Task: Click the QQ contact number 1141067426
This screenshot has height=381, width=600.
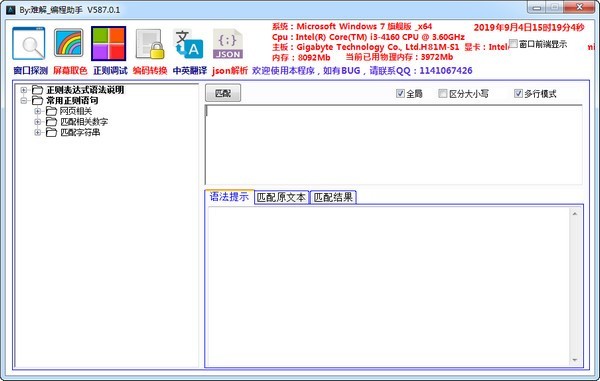Action: [446, 71]
